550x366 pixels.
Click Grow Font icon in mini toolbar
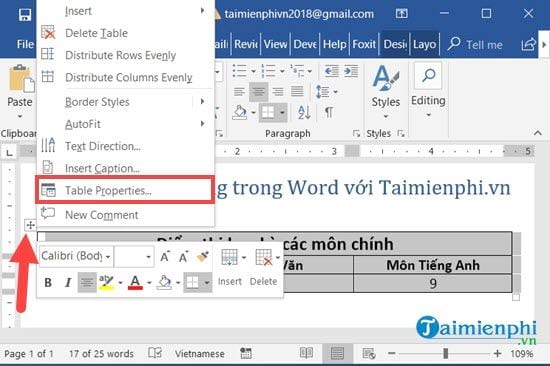tap(165, 257)
